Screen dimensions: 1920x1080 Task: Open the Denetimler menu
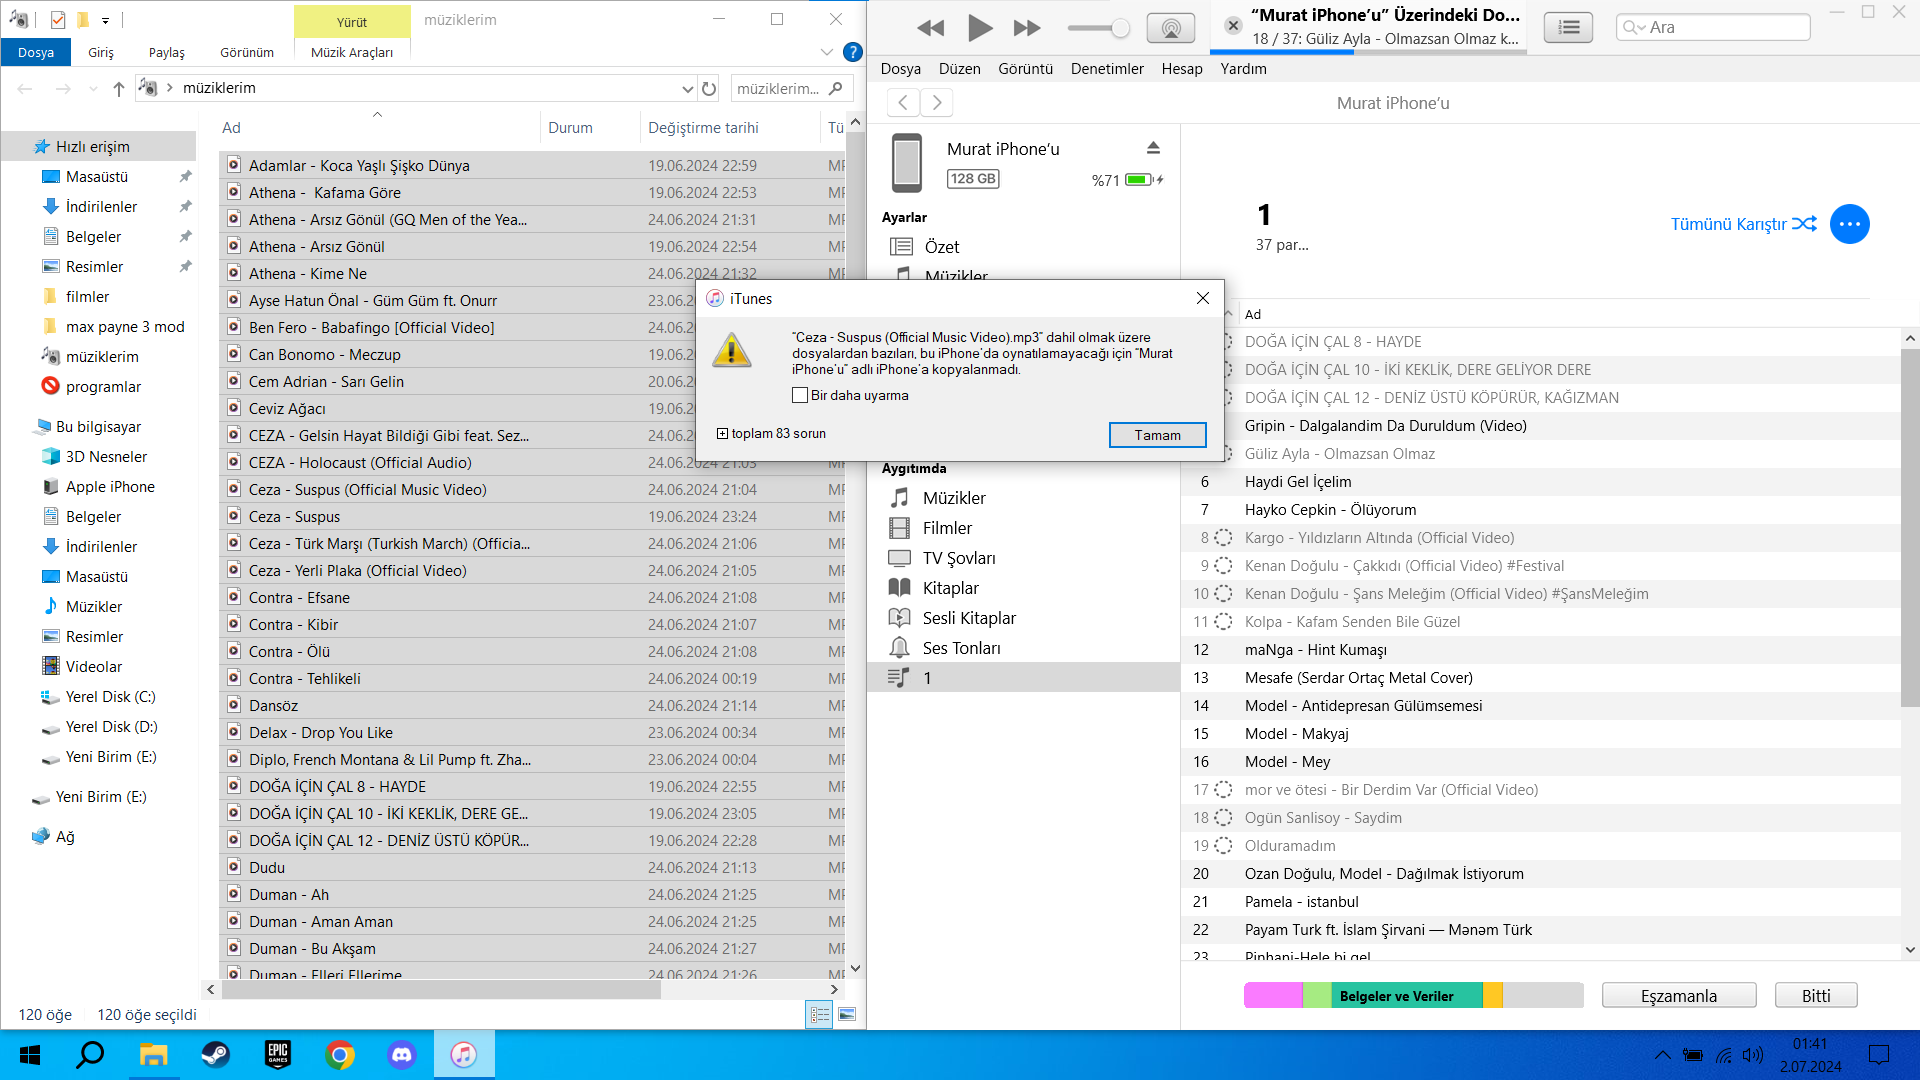(1106, 68)
